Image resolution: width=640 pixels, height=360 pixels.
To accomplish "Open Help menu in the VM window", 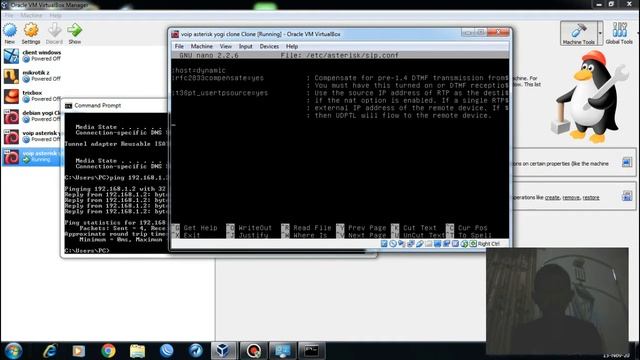I will coord(292,47).
